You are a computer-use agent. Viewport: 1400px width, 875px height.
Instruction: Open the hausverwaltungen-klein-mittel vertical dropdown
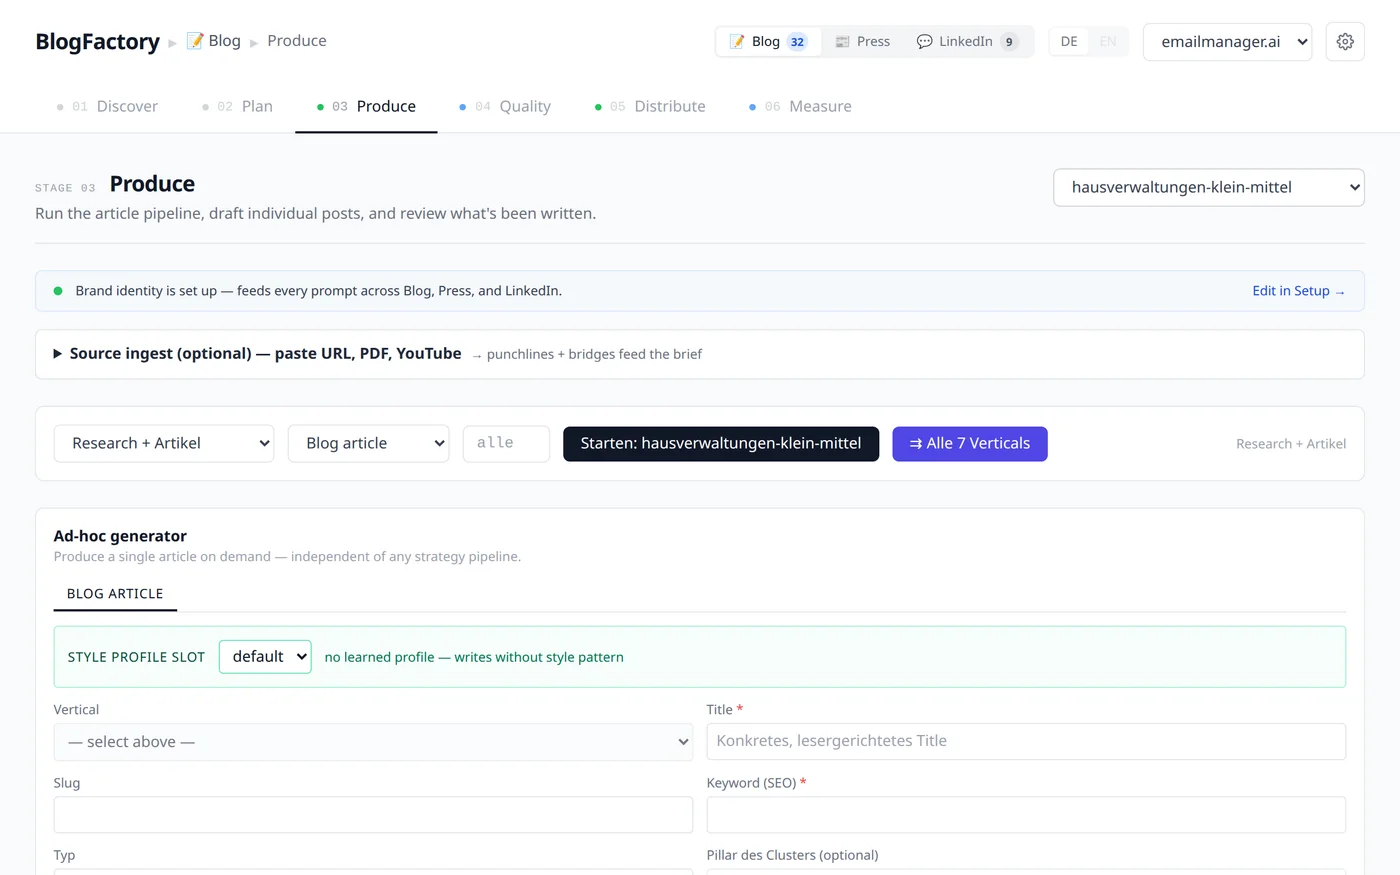click(1208, 188)
